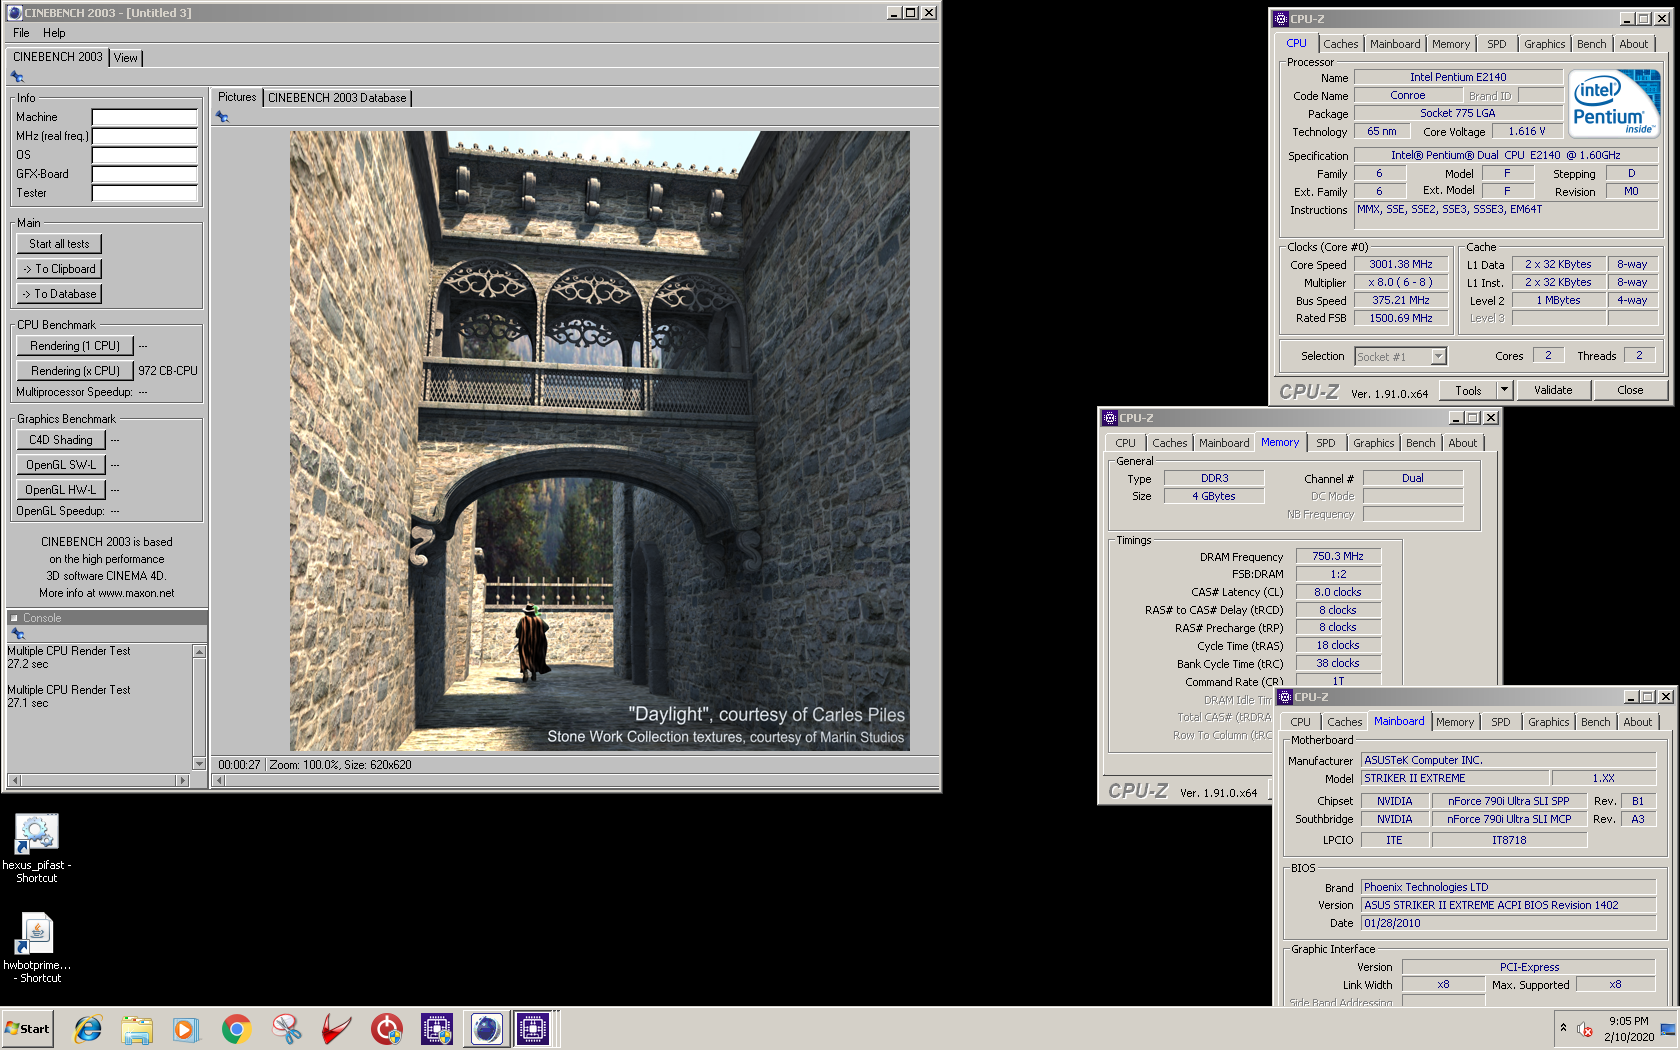Click the red swoosh taskbar icon
1680x1050 pixels.
336,1029
